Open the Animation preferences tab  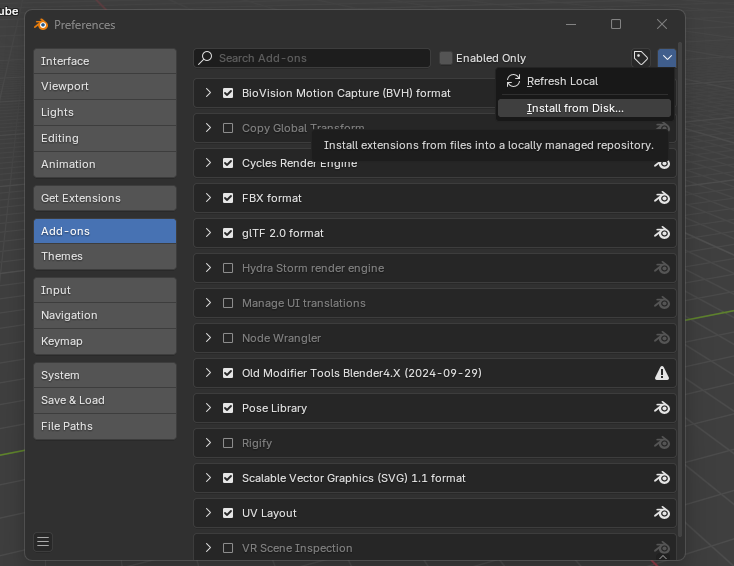click(105, 164)
